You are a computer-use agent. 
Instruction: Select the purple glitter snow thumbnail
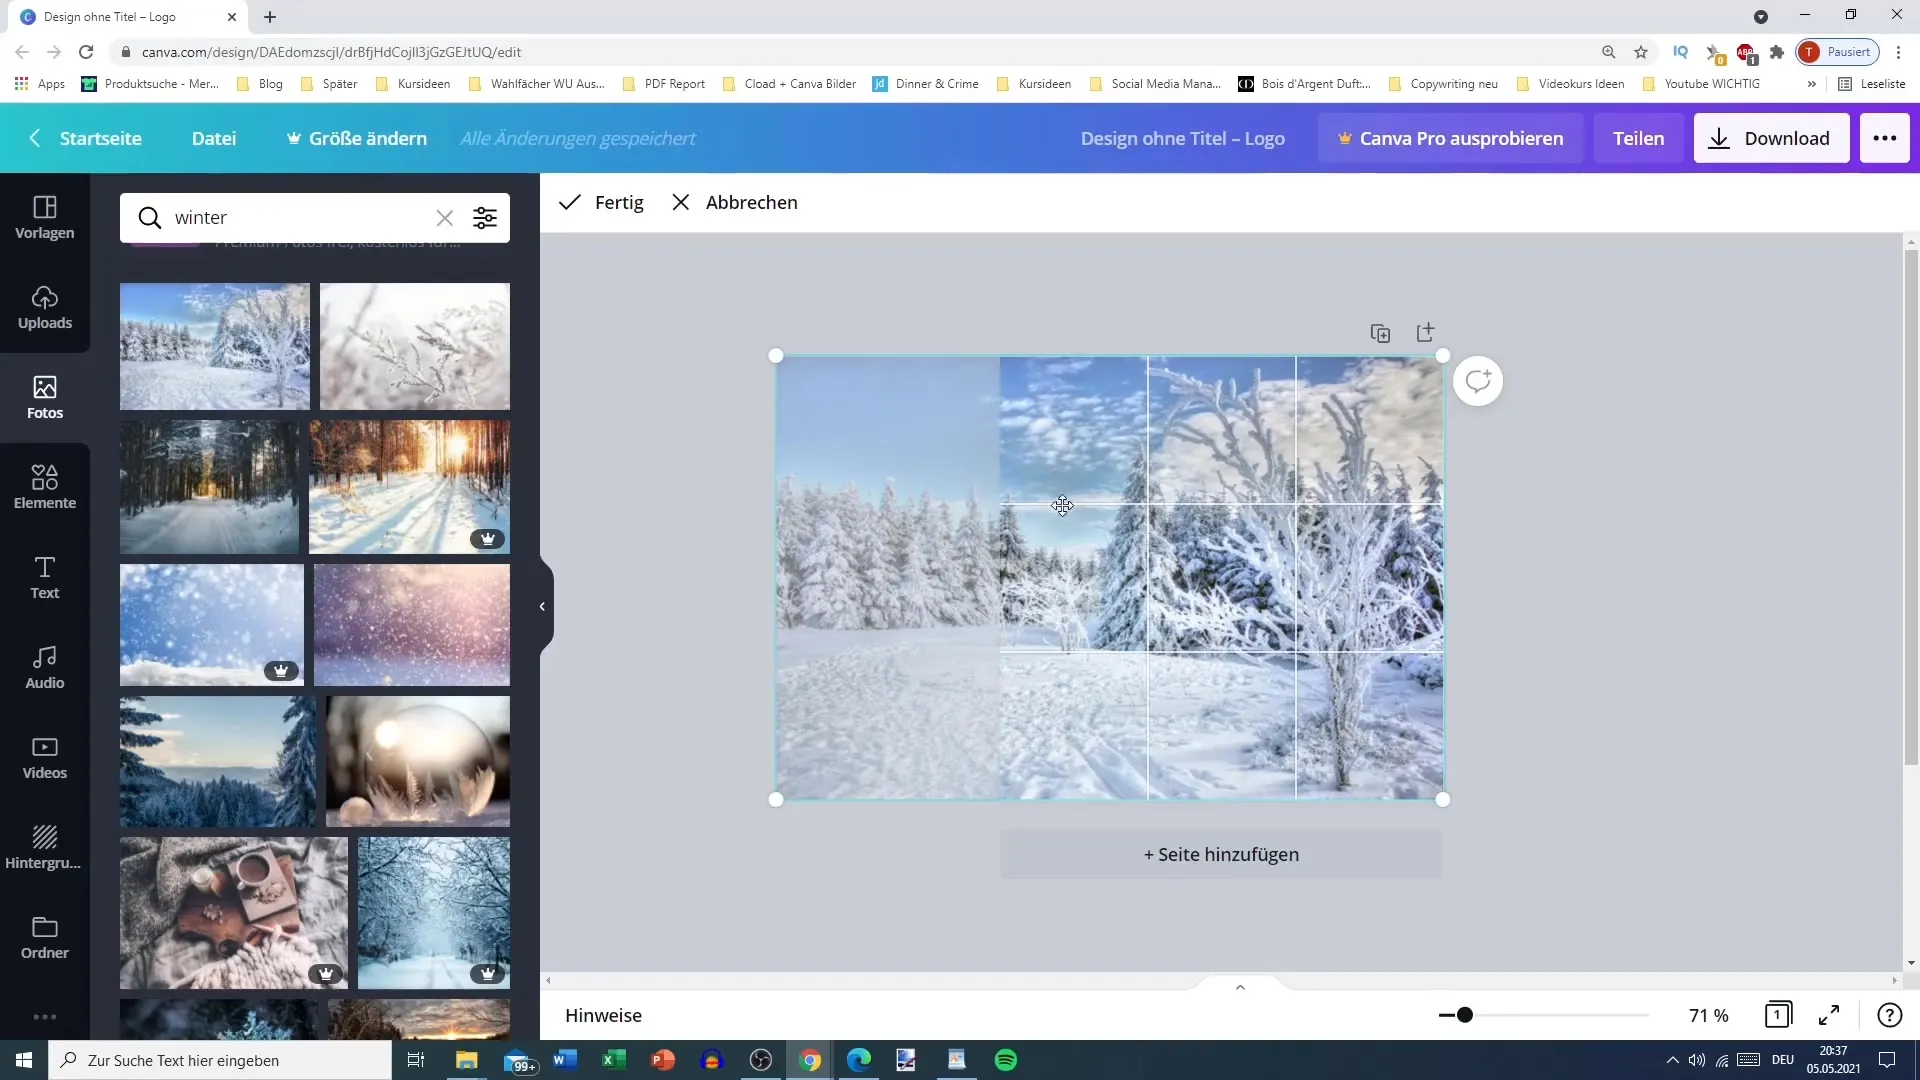tap(412, 625)
